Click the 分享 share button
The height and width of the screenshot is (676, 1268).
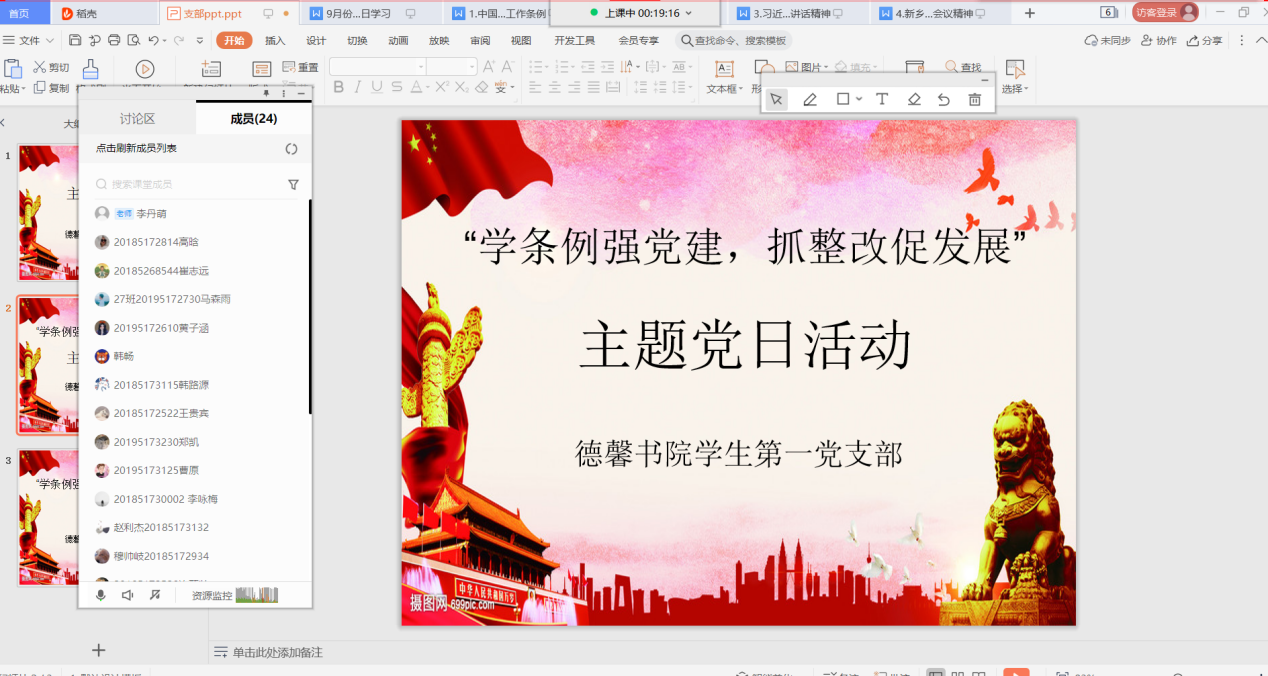click(1205, 41)
